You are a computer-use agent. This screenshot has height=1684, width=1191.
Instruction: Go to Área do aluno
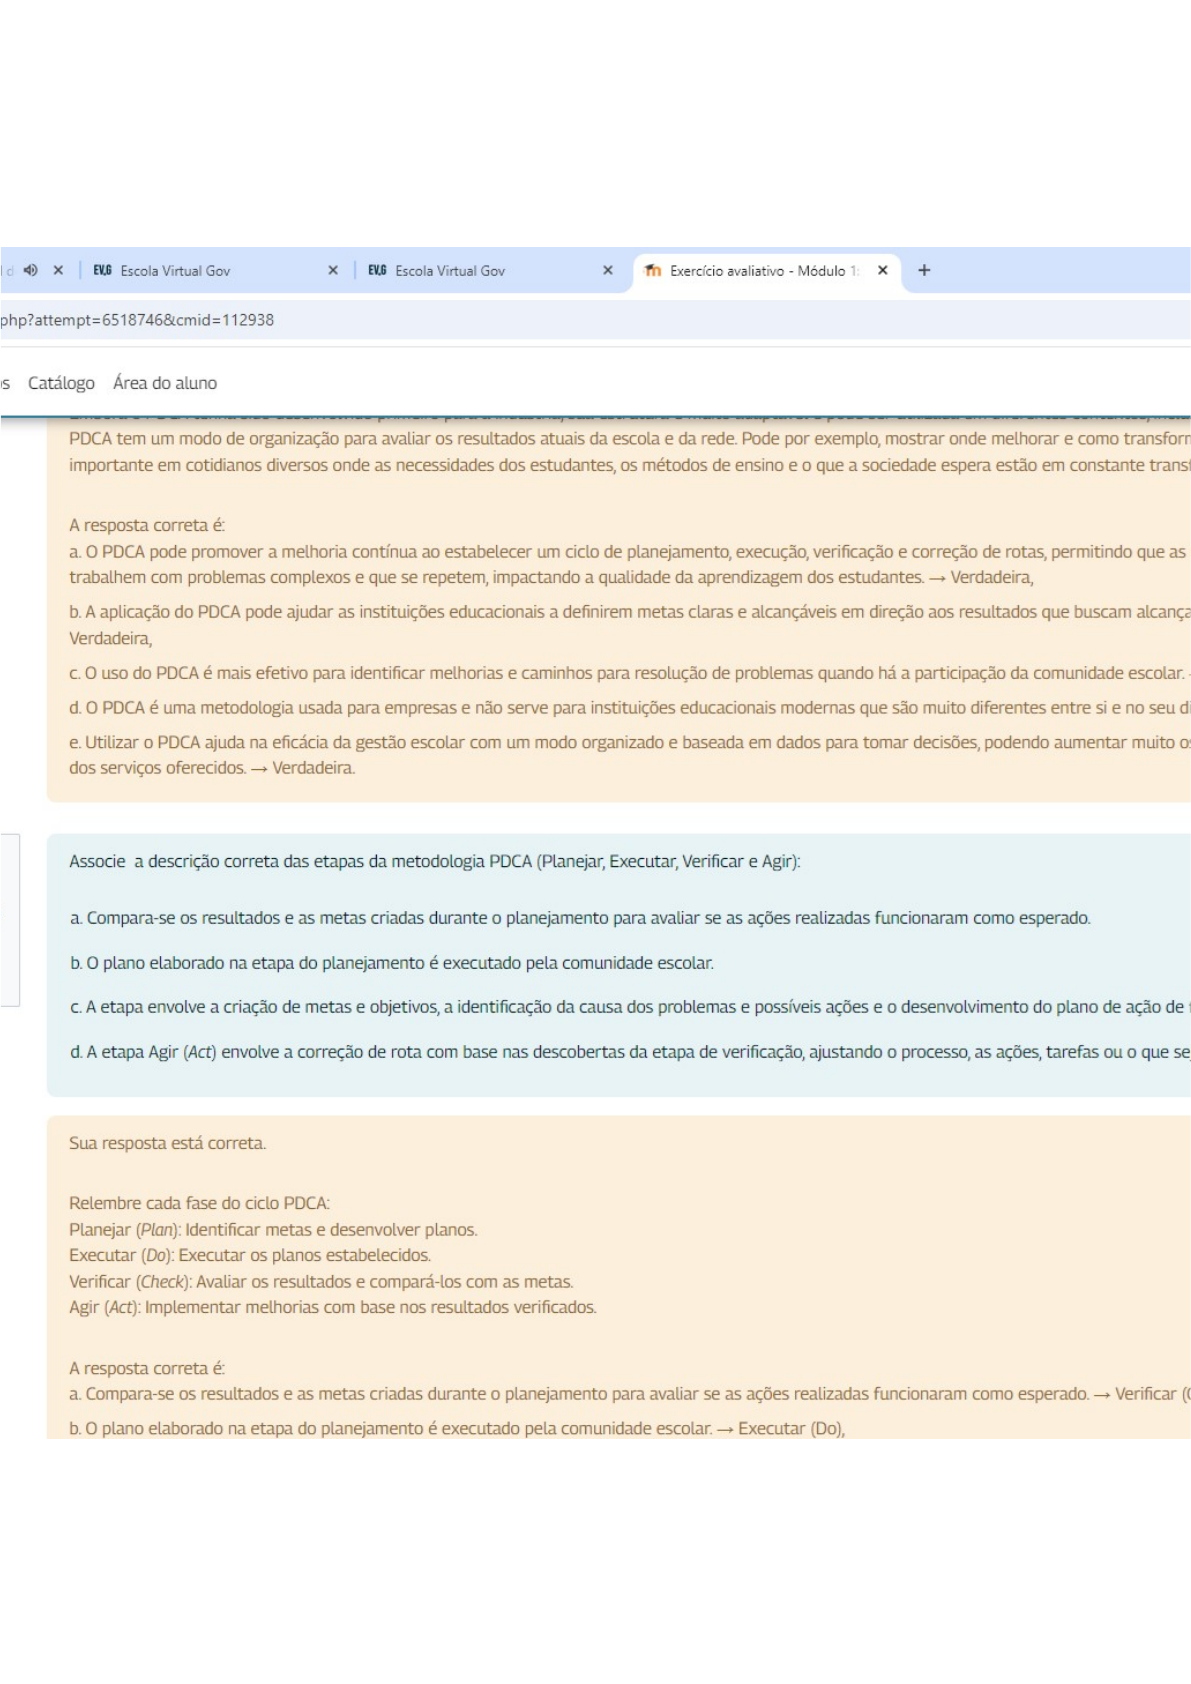click(165, 383)
